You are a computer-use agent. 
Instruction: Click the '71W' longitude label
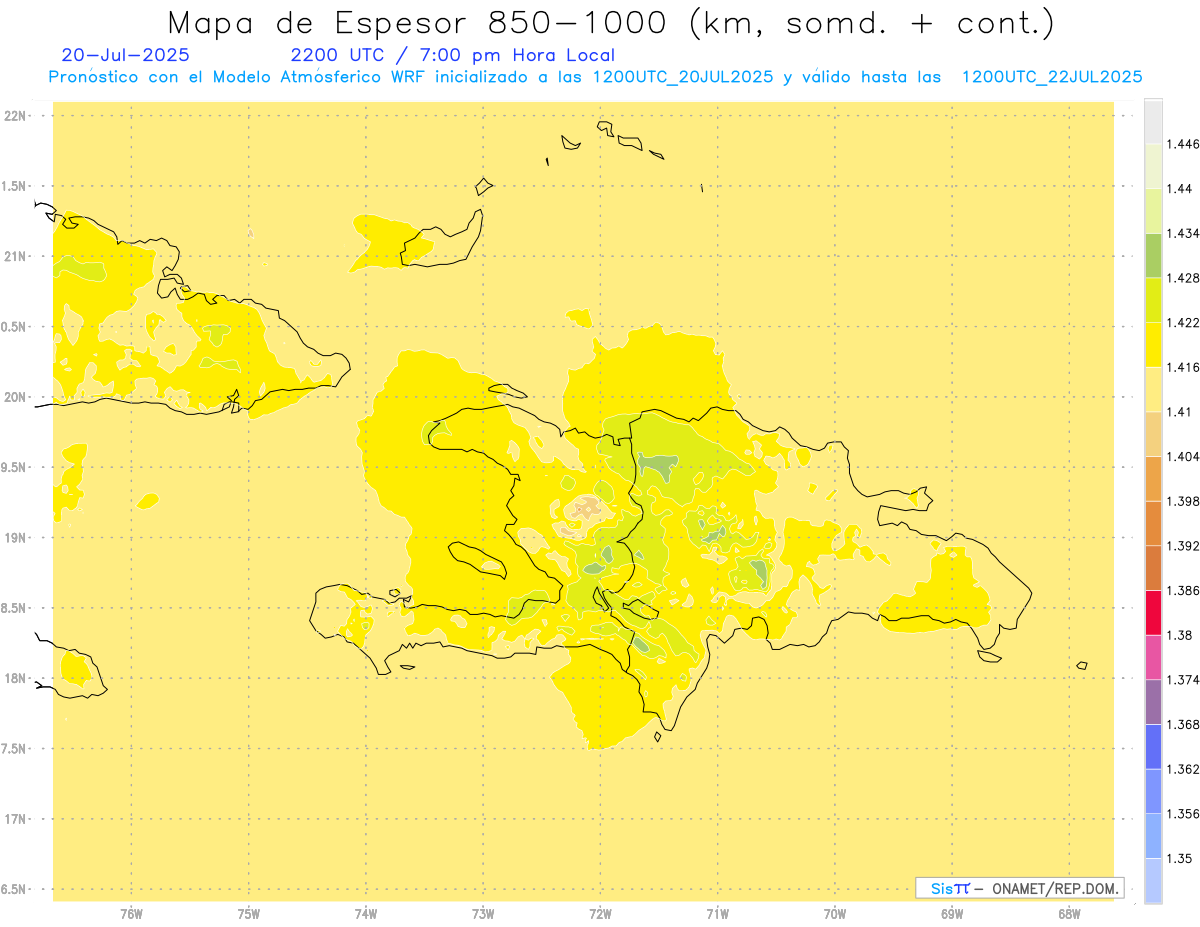[717, 914]
